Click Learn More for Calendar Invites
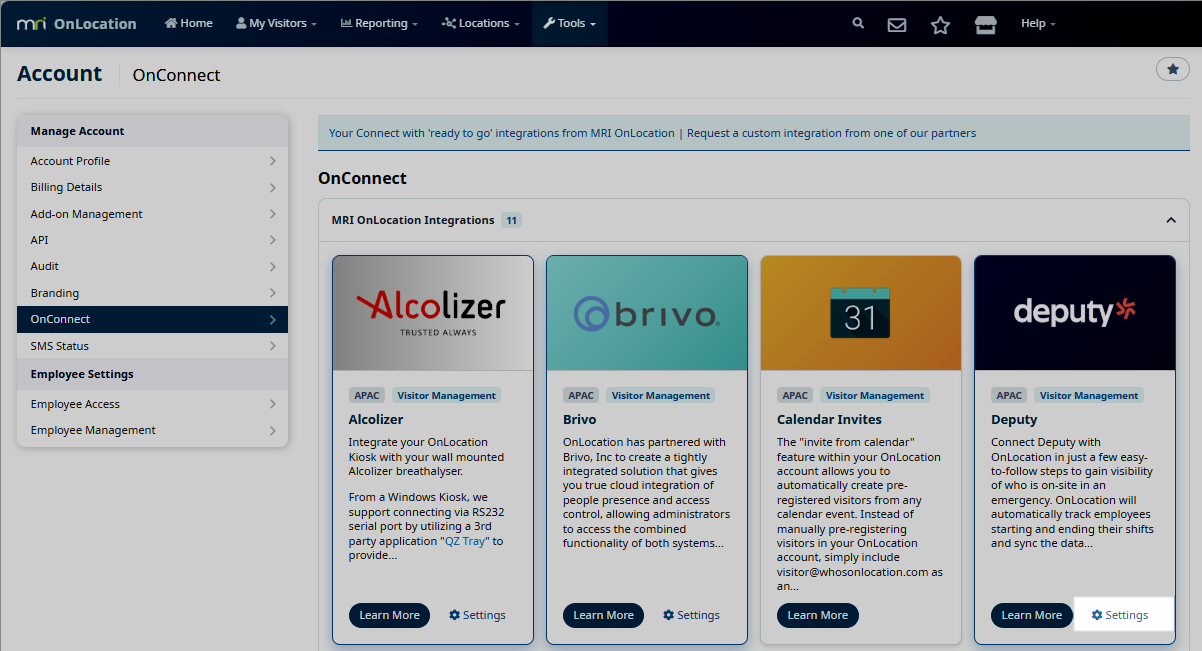1202x651 pixels. [x=817, y=615]
